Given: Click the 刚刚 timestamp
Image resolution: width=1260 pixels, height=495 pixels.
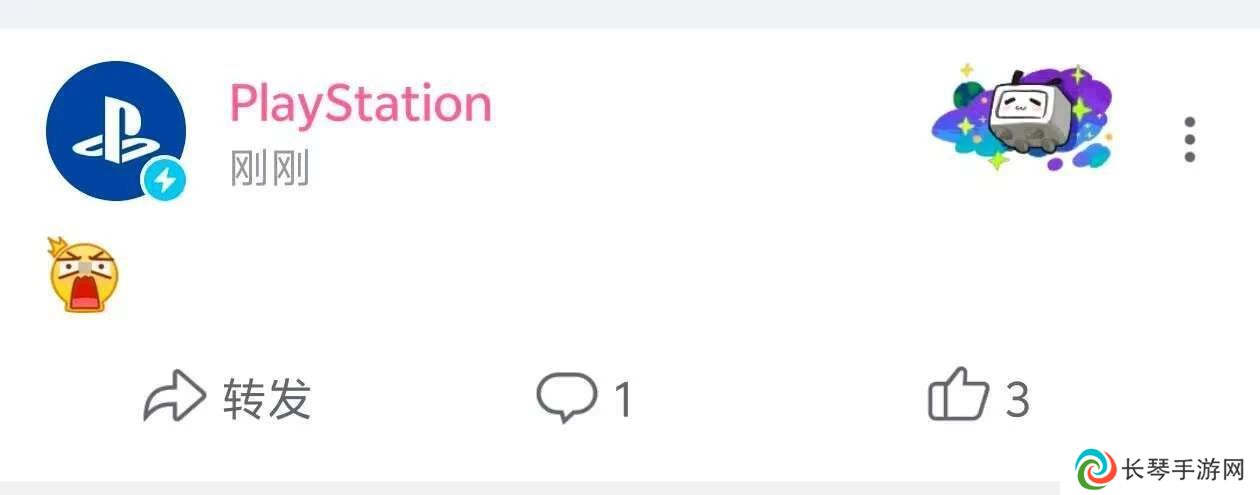Looking at the screenshot, I should (269, 169).
